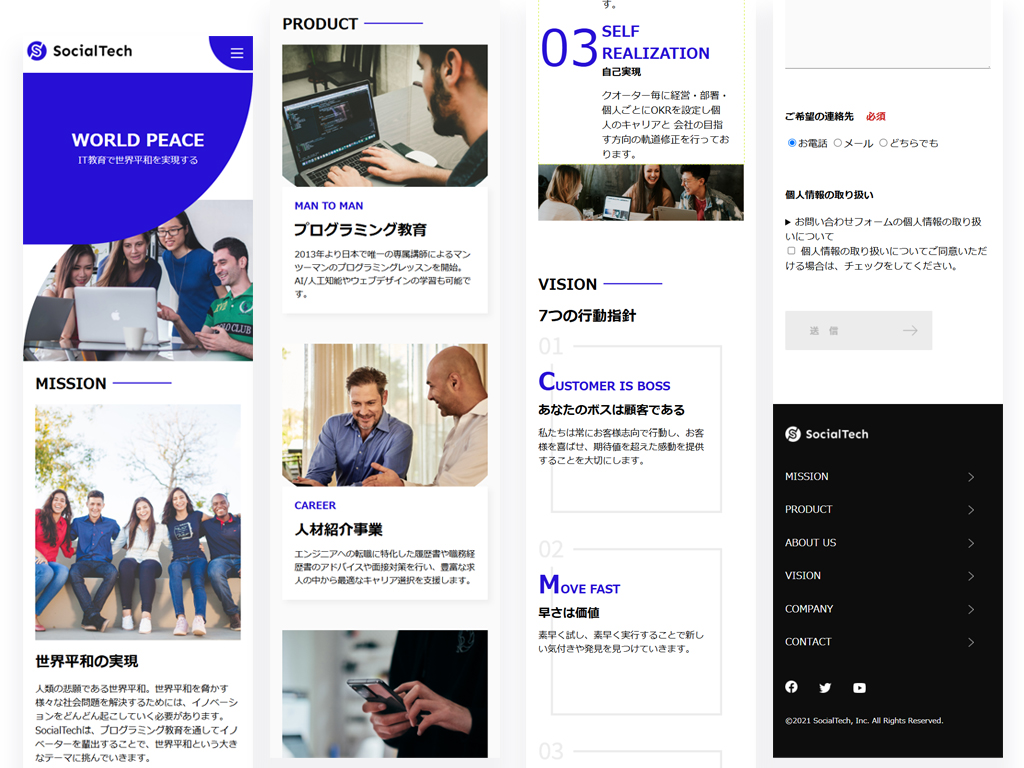Image resolution: width=1024 pixels, height=768 pixels.
Task: Select the どちらでも radio button
Action: [883, 143]
